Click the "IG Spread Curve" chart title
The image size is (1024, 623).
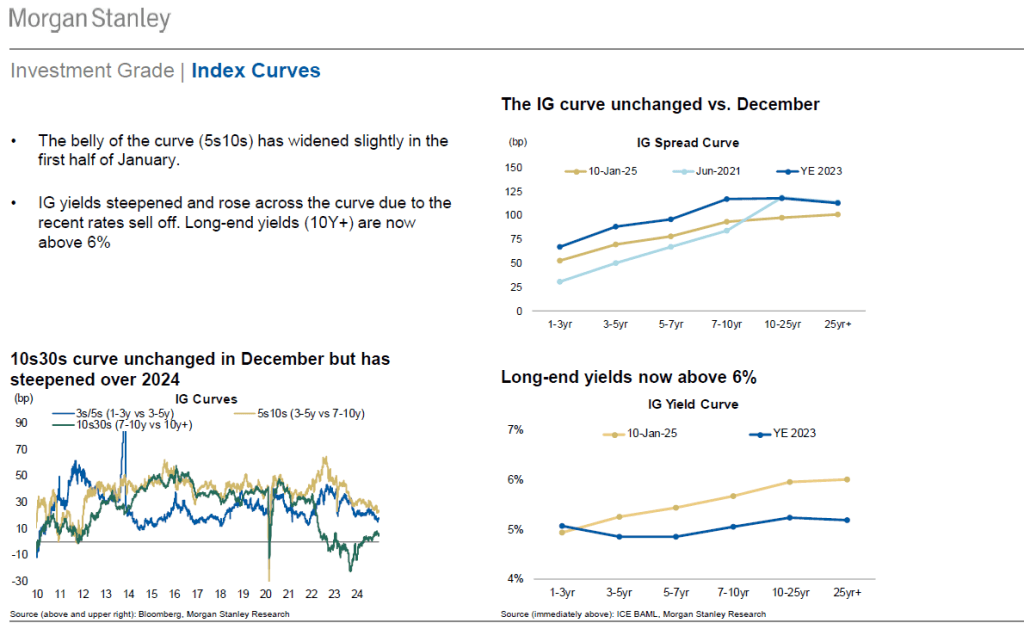[x=688, y=143]
